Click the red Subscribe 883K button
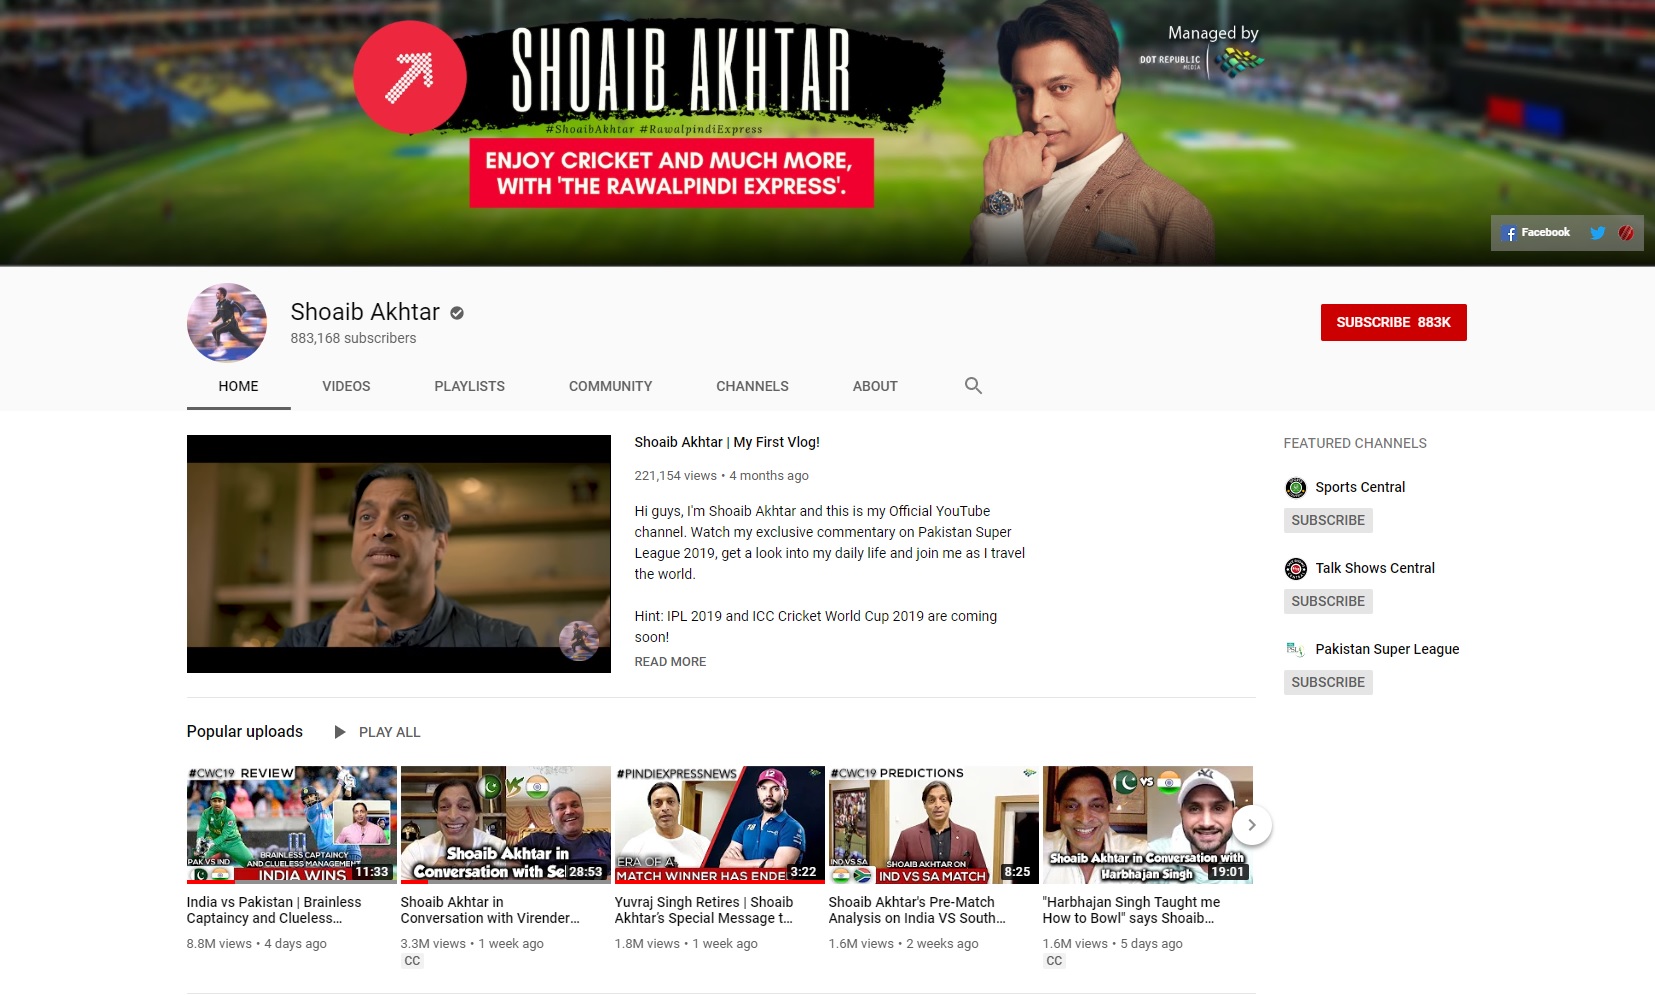The width and height of the screenshot is (1655, 995). click(x=1393, y=323)
